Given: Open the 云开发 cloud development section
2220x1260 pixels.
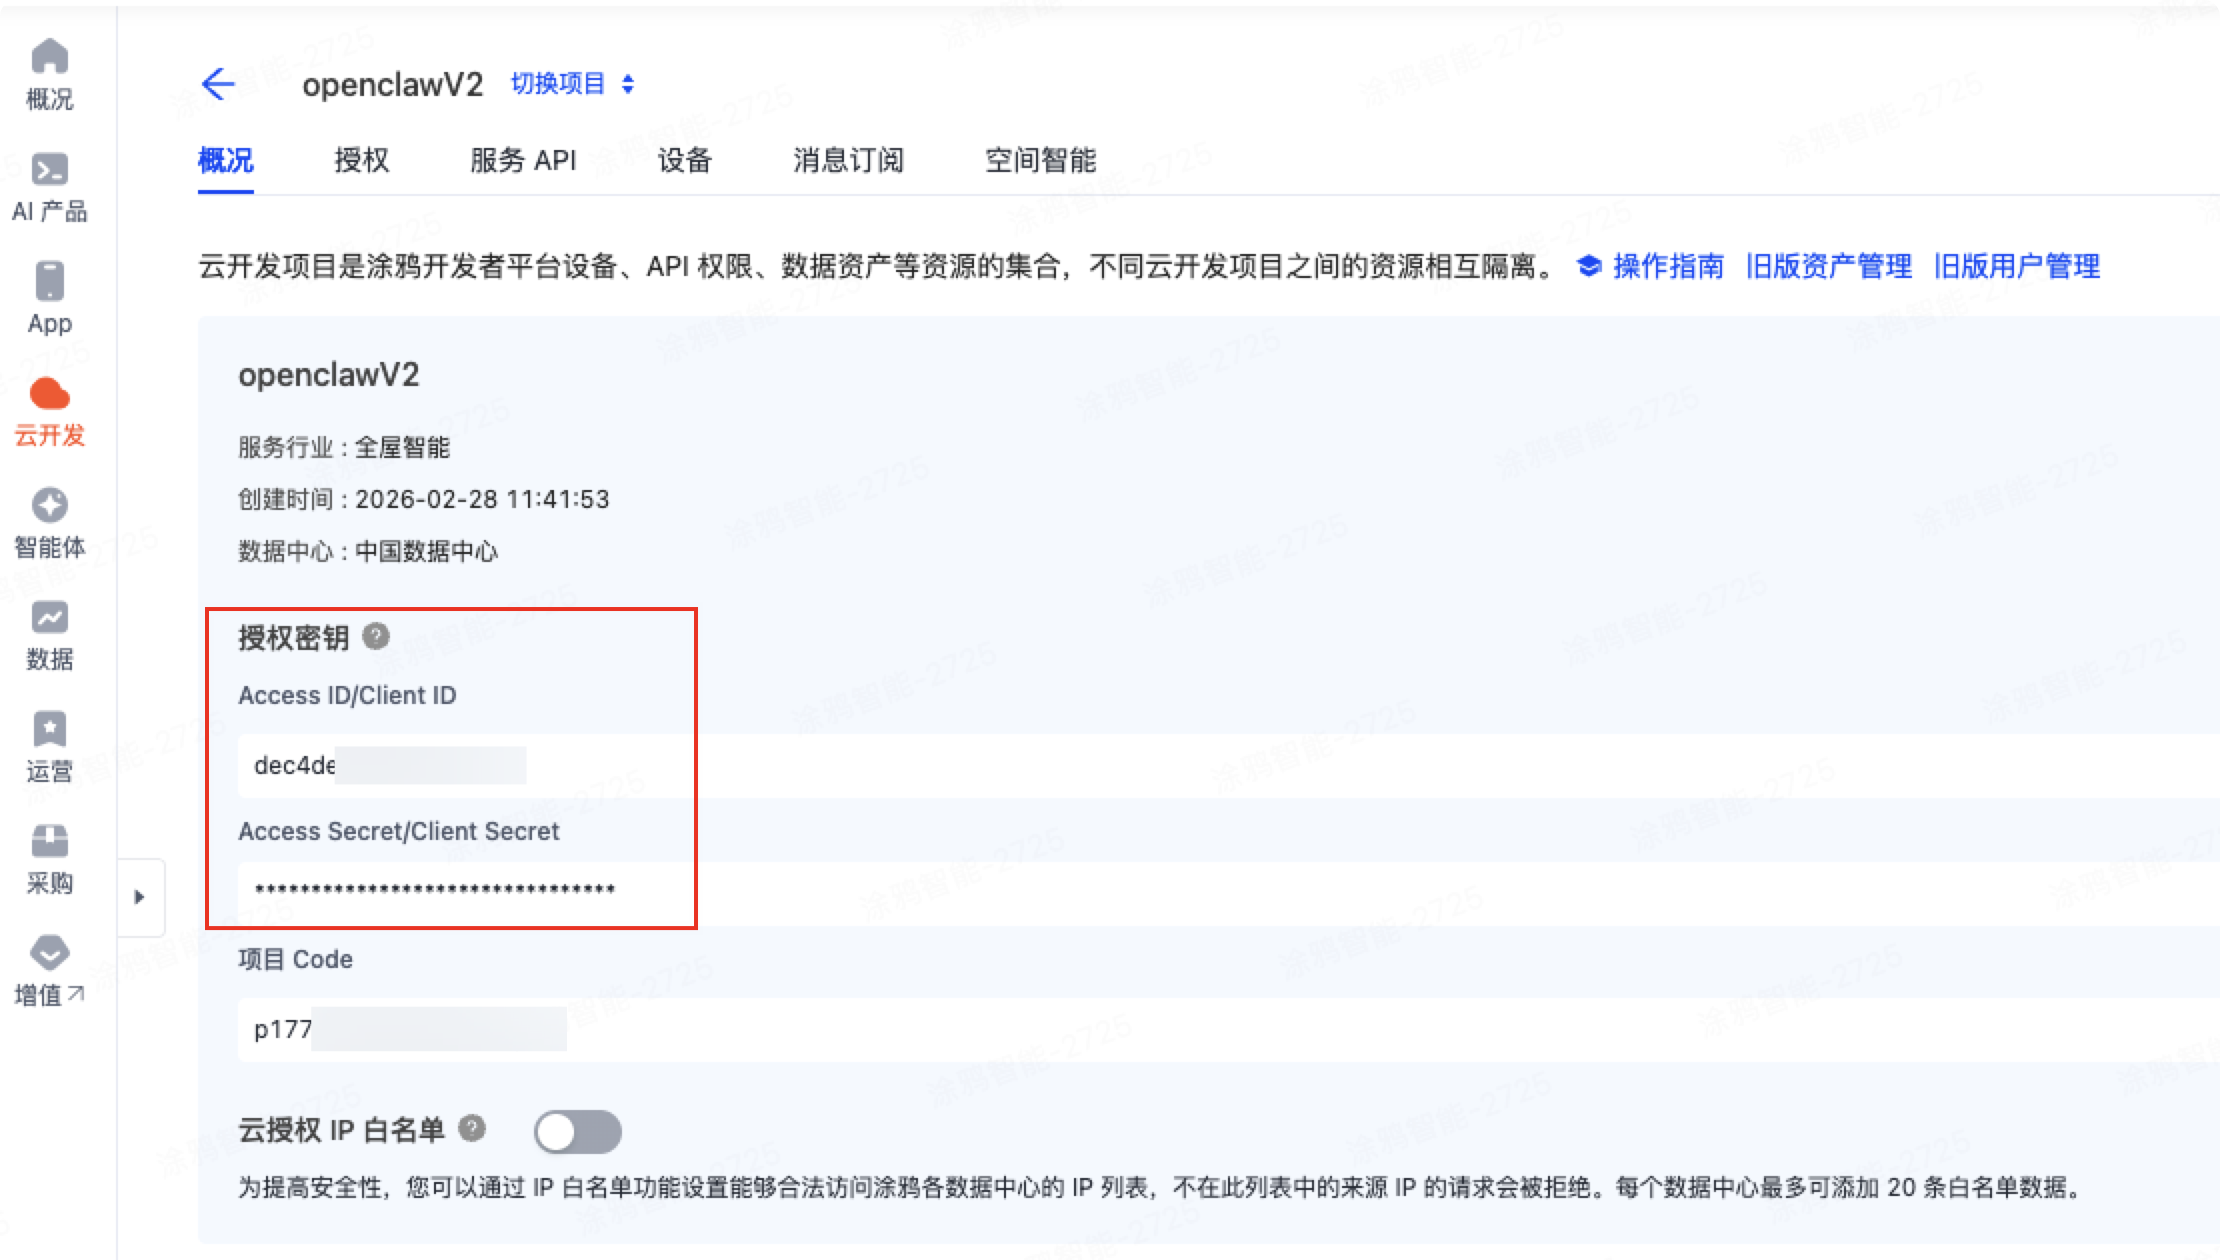Looking at the screenshot, I should pos(49,413).
